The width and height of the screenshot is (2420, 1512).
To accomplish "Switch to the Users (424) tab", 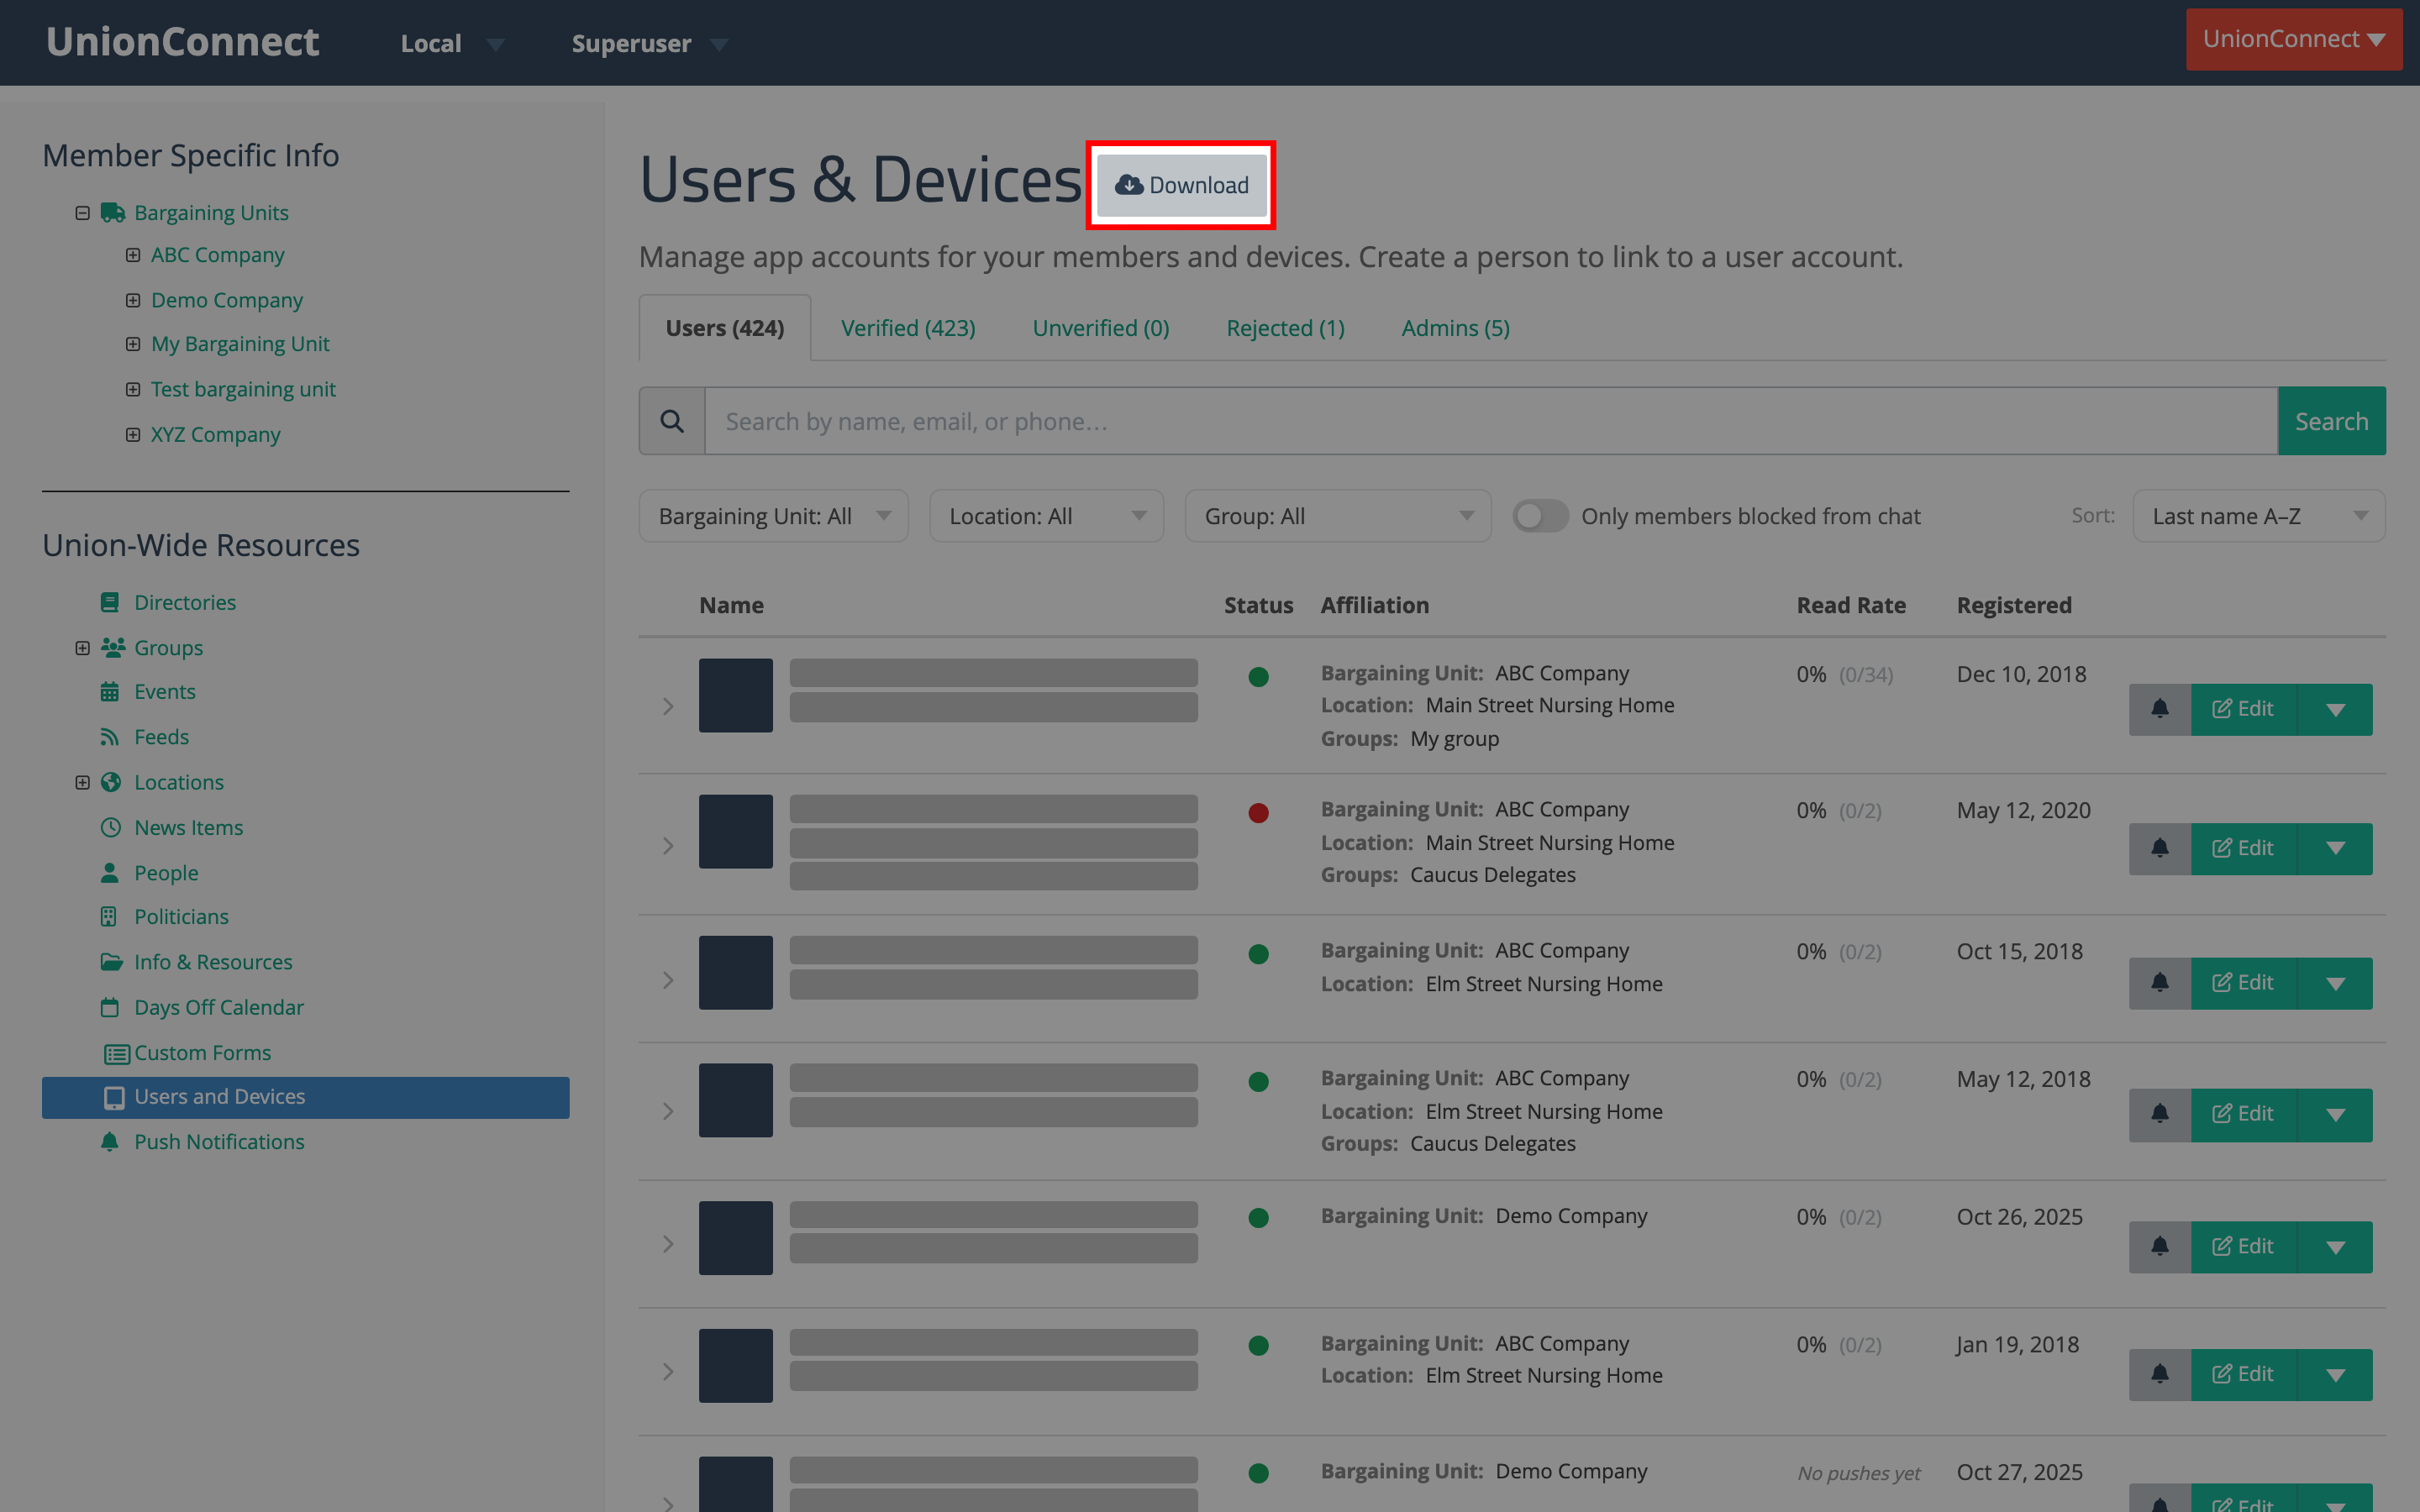I will (725, 328).
